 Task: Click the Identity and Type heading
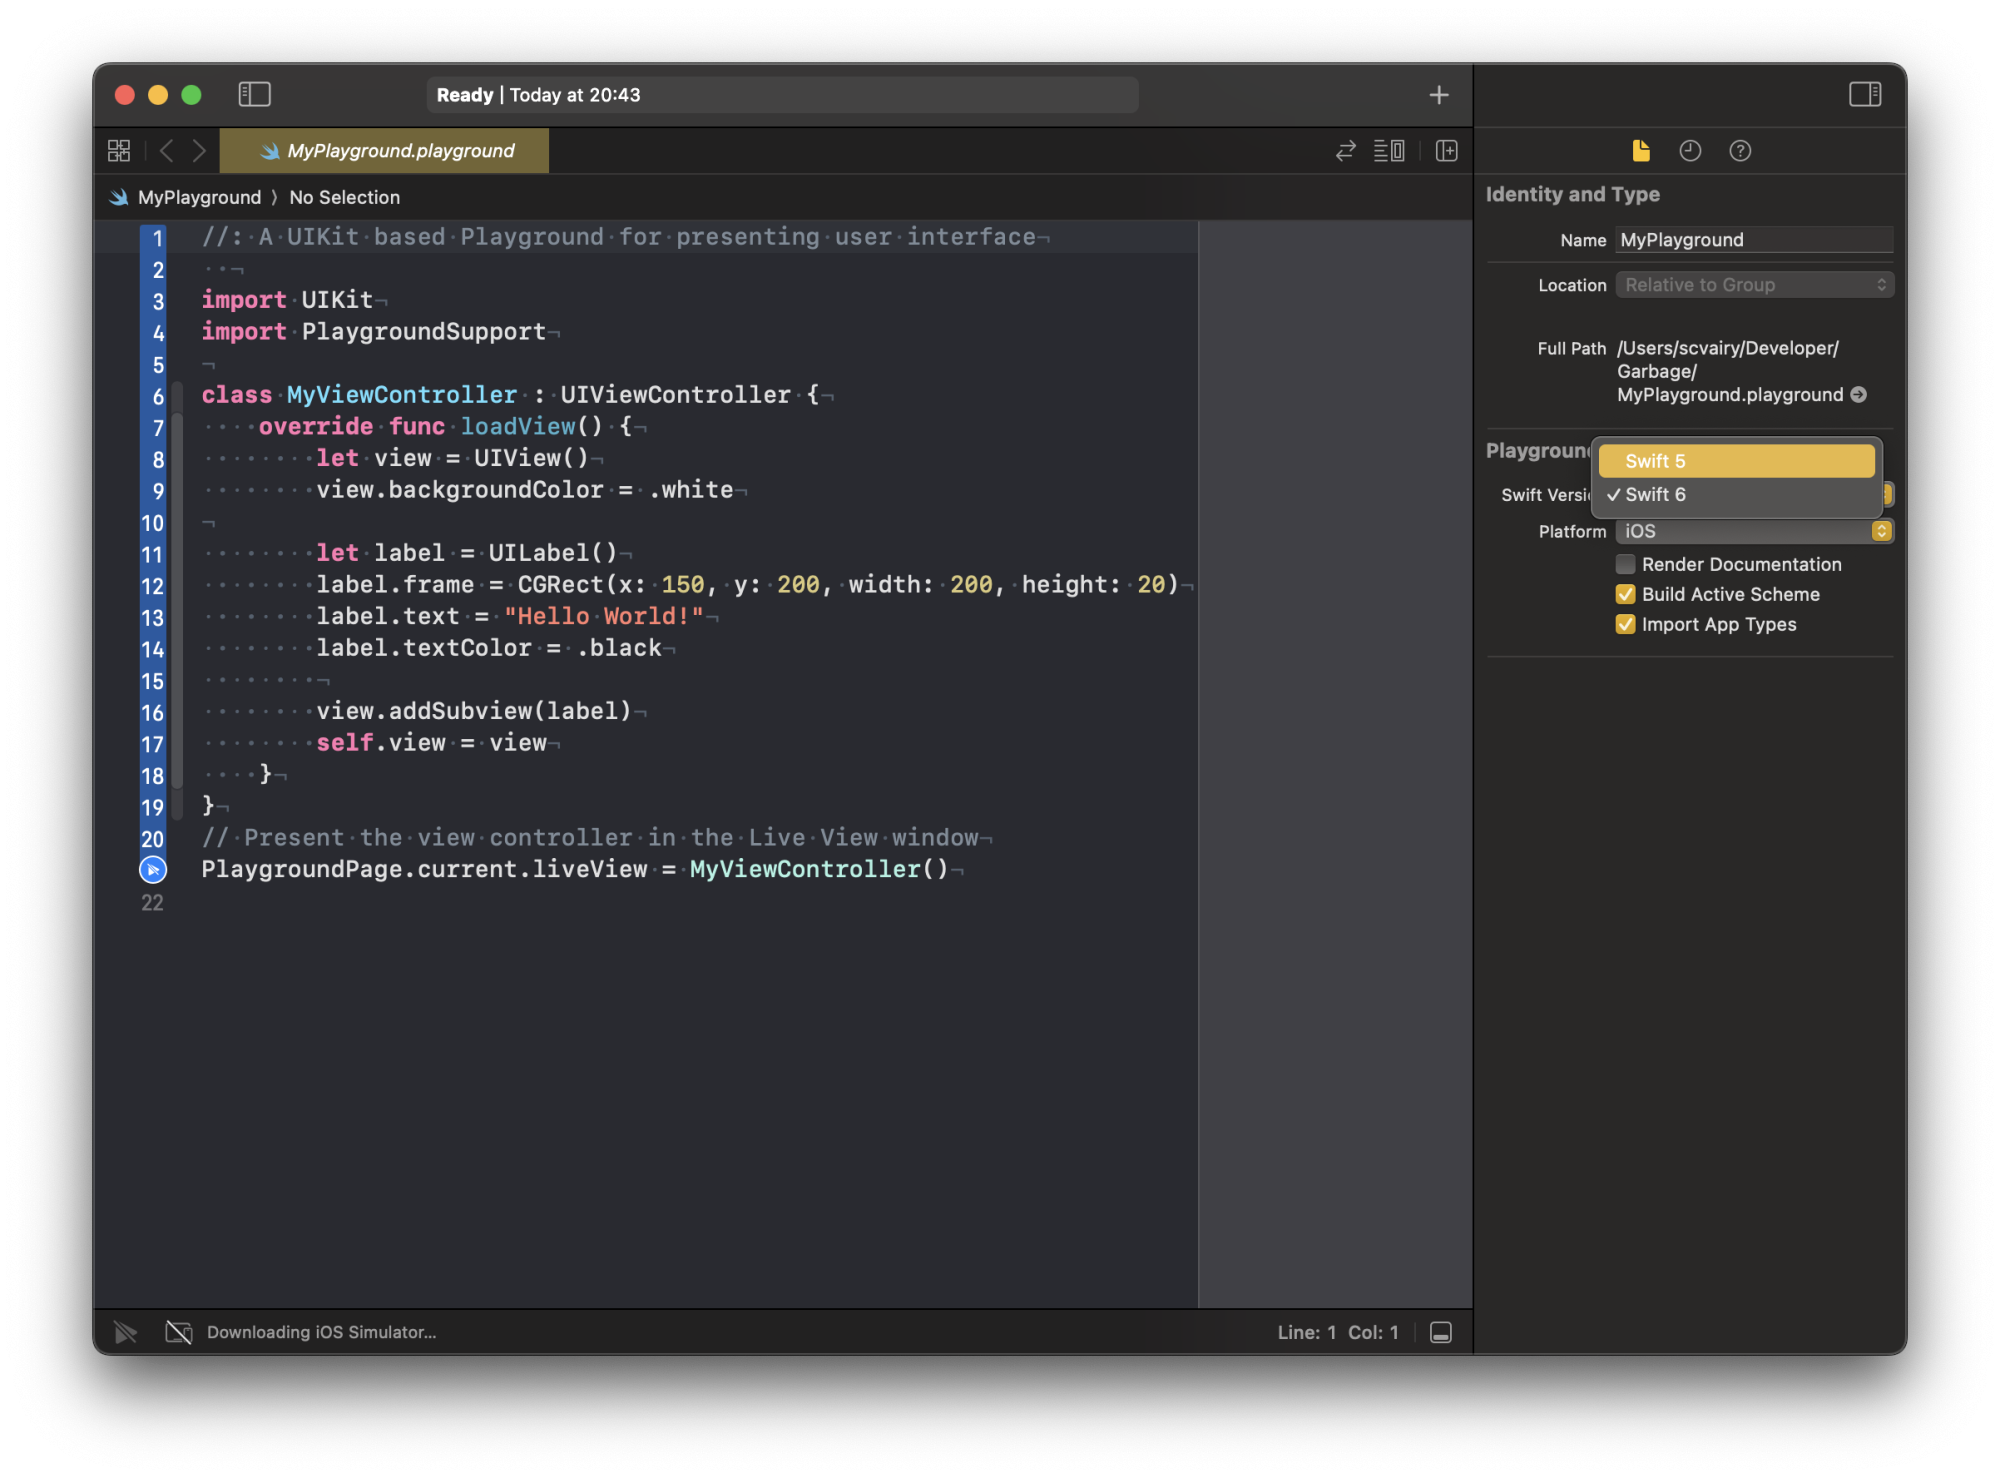coord(1572,194)
